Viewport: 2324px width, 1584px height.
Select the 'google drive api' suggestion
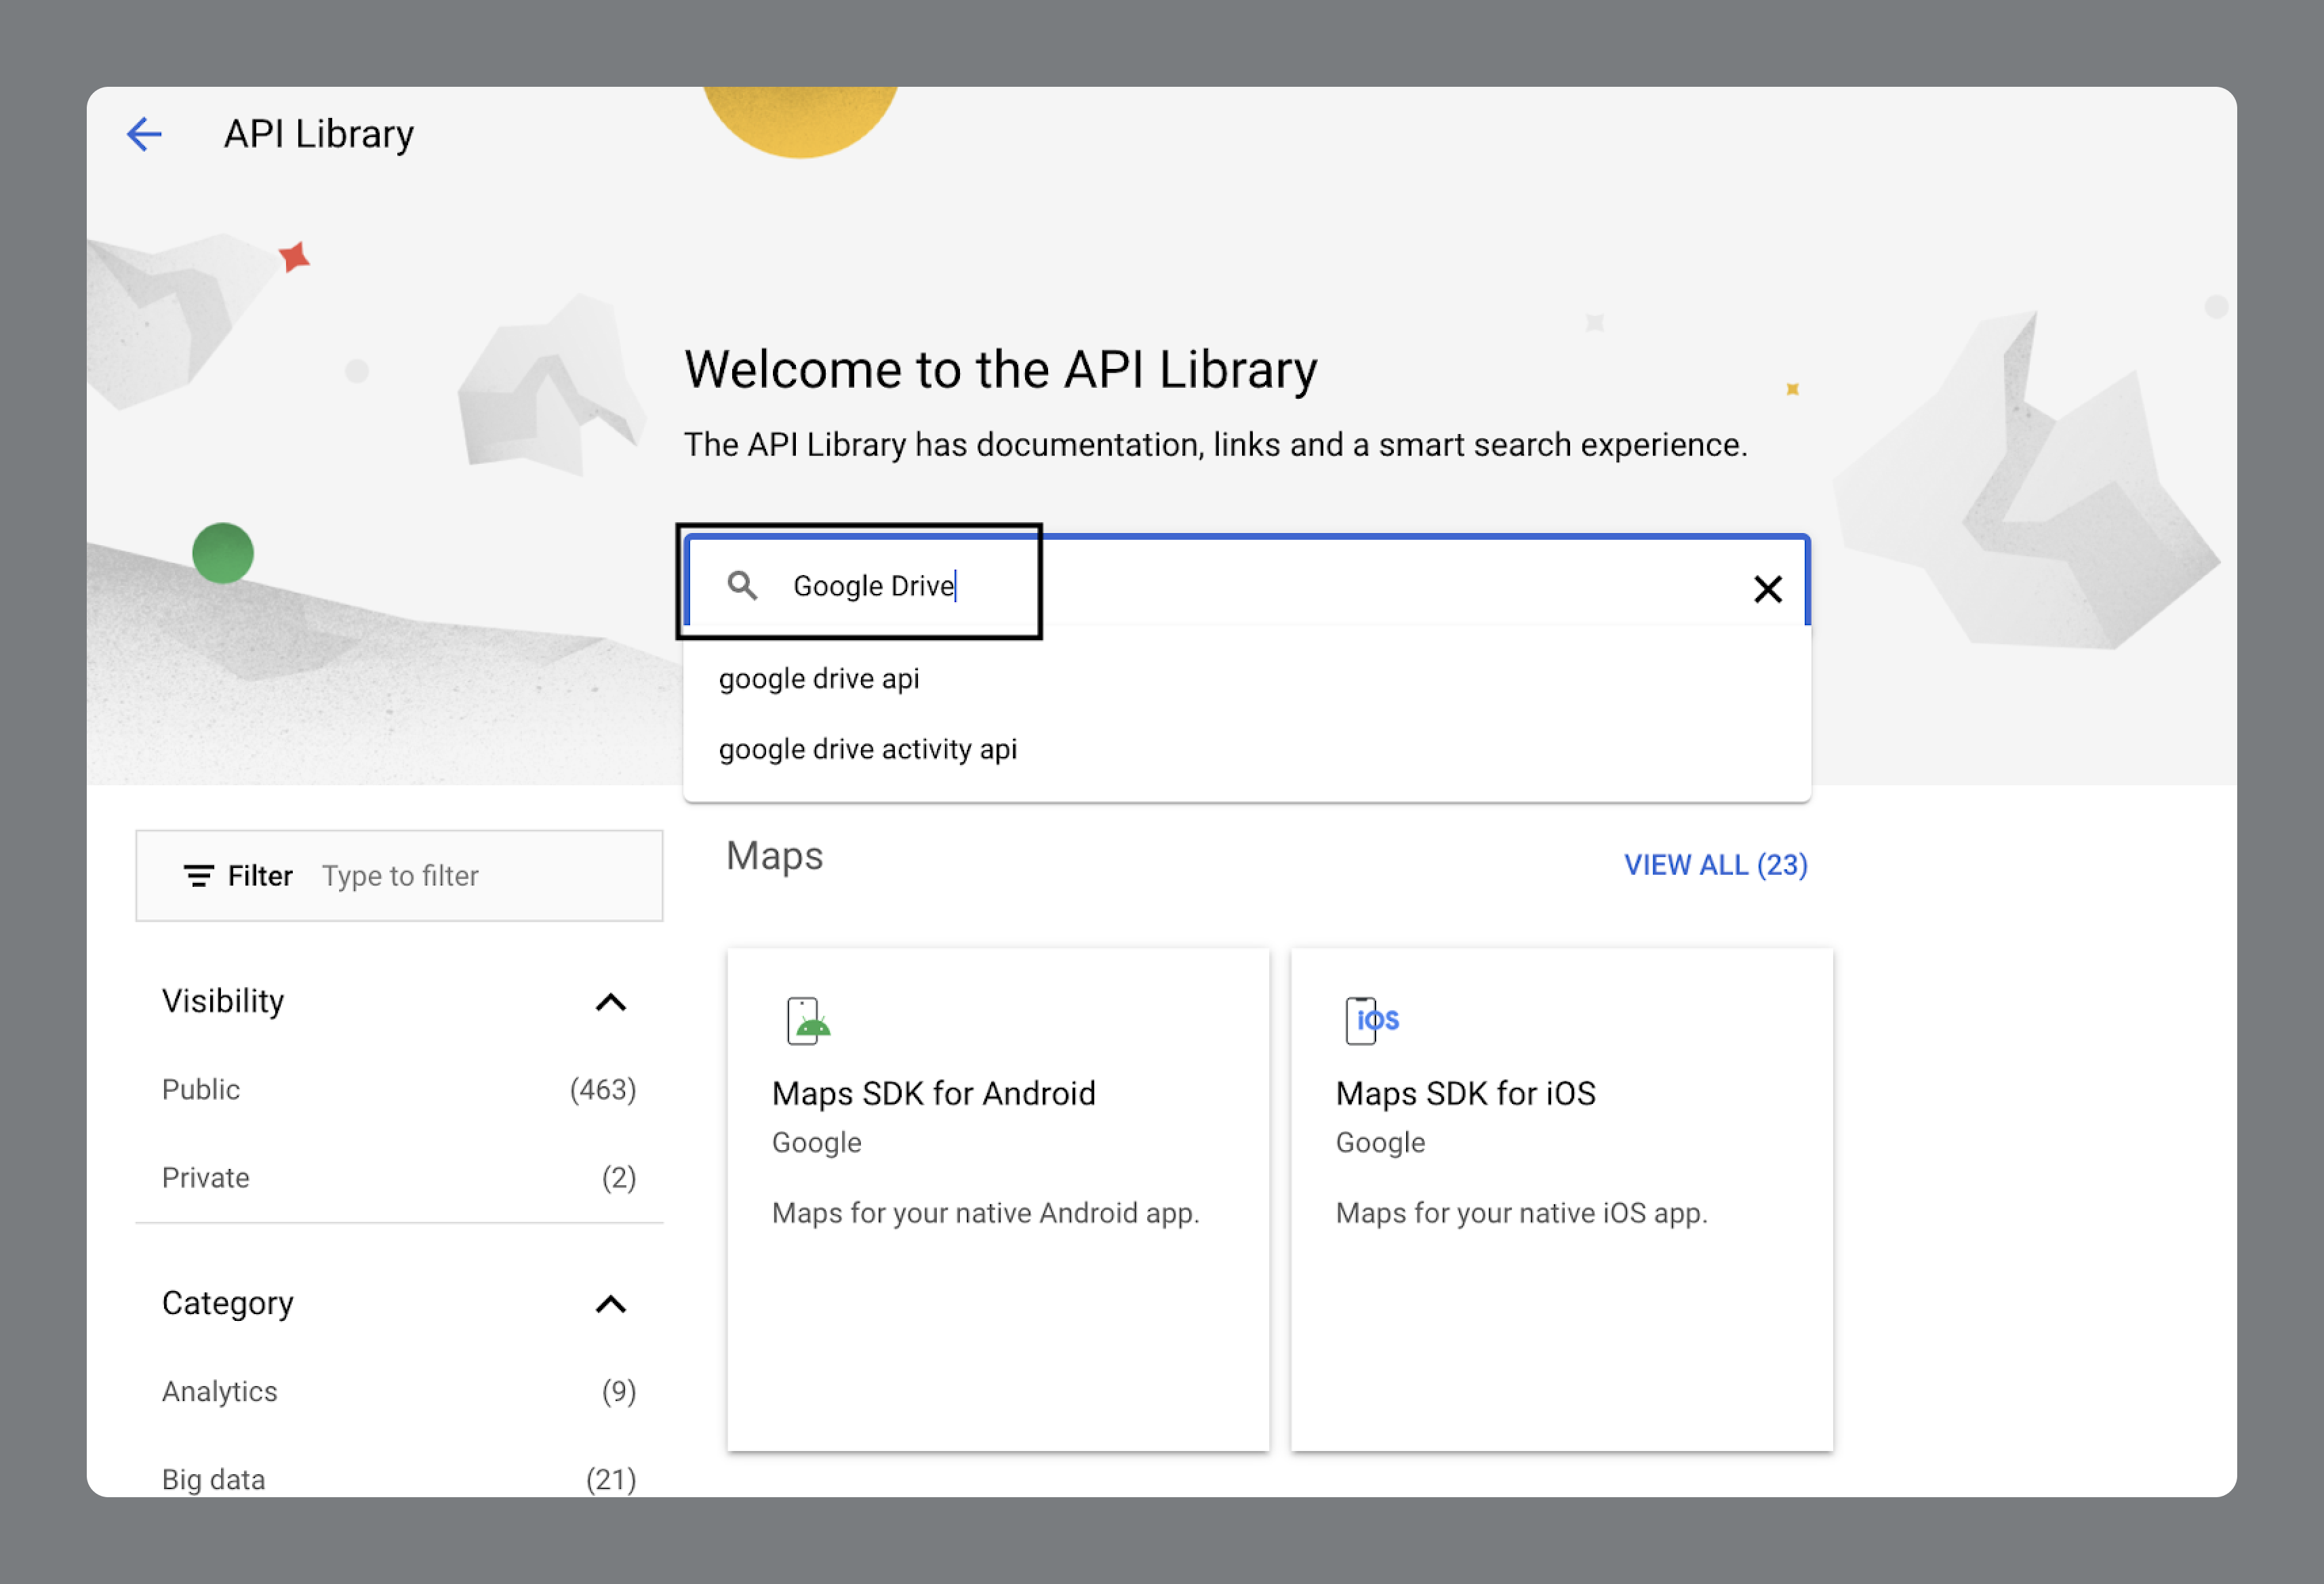(x=819, y=679)
